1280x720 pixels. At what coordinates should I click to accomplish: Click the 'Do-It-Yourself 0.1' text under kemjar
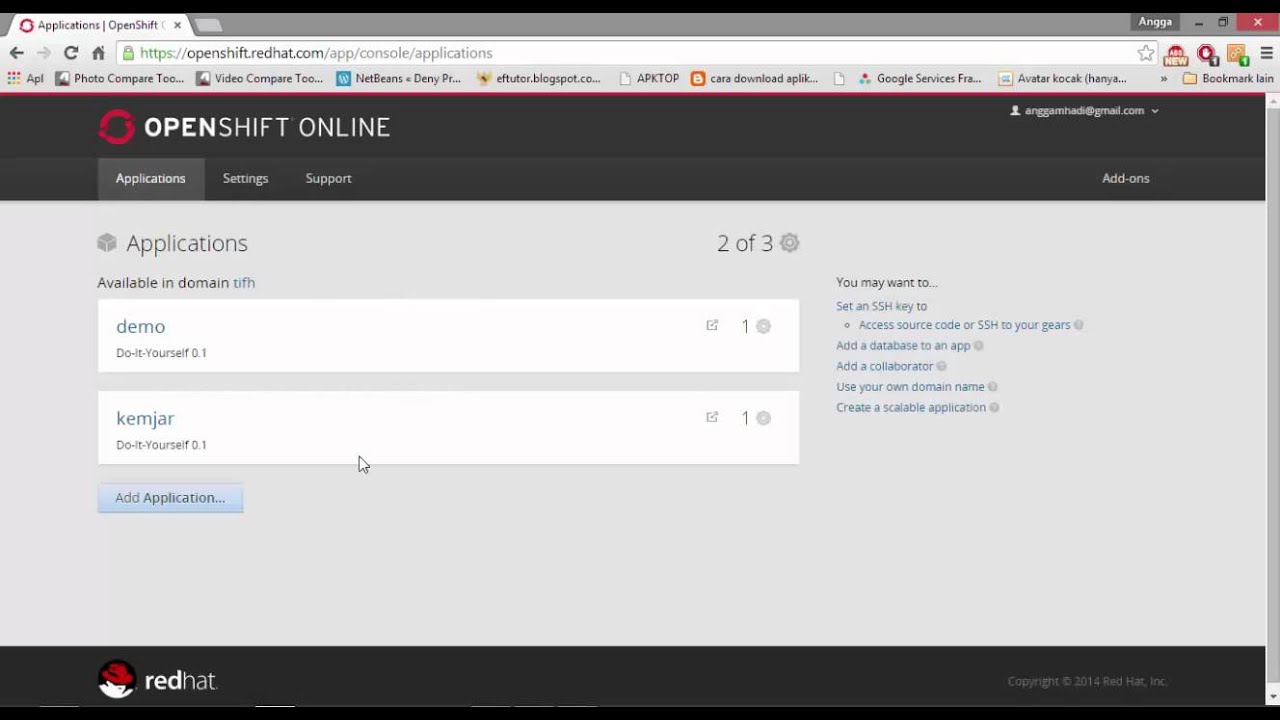tap(161, 445)
